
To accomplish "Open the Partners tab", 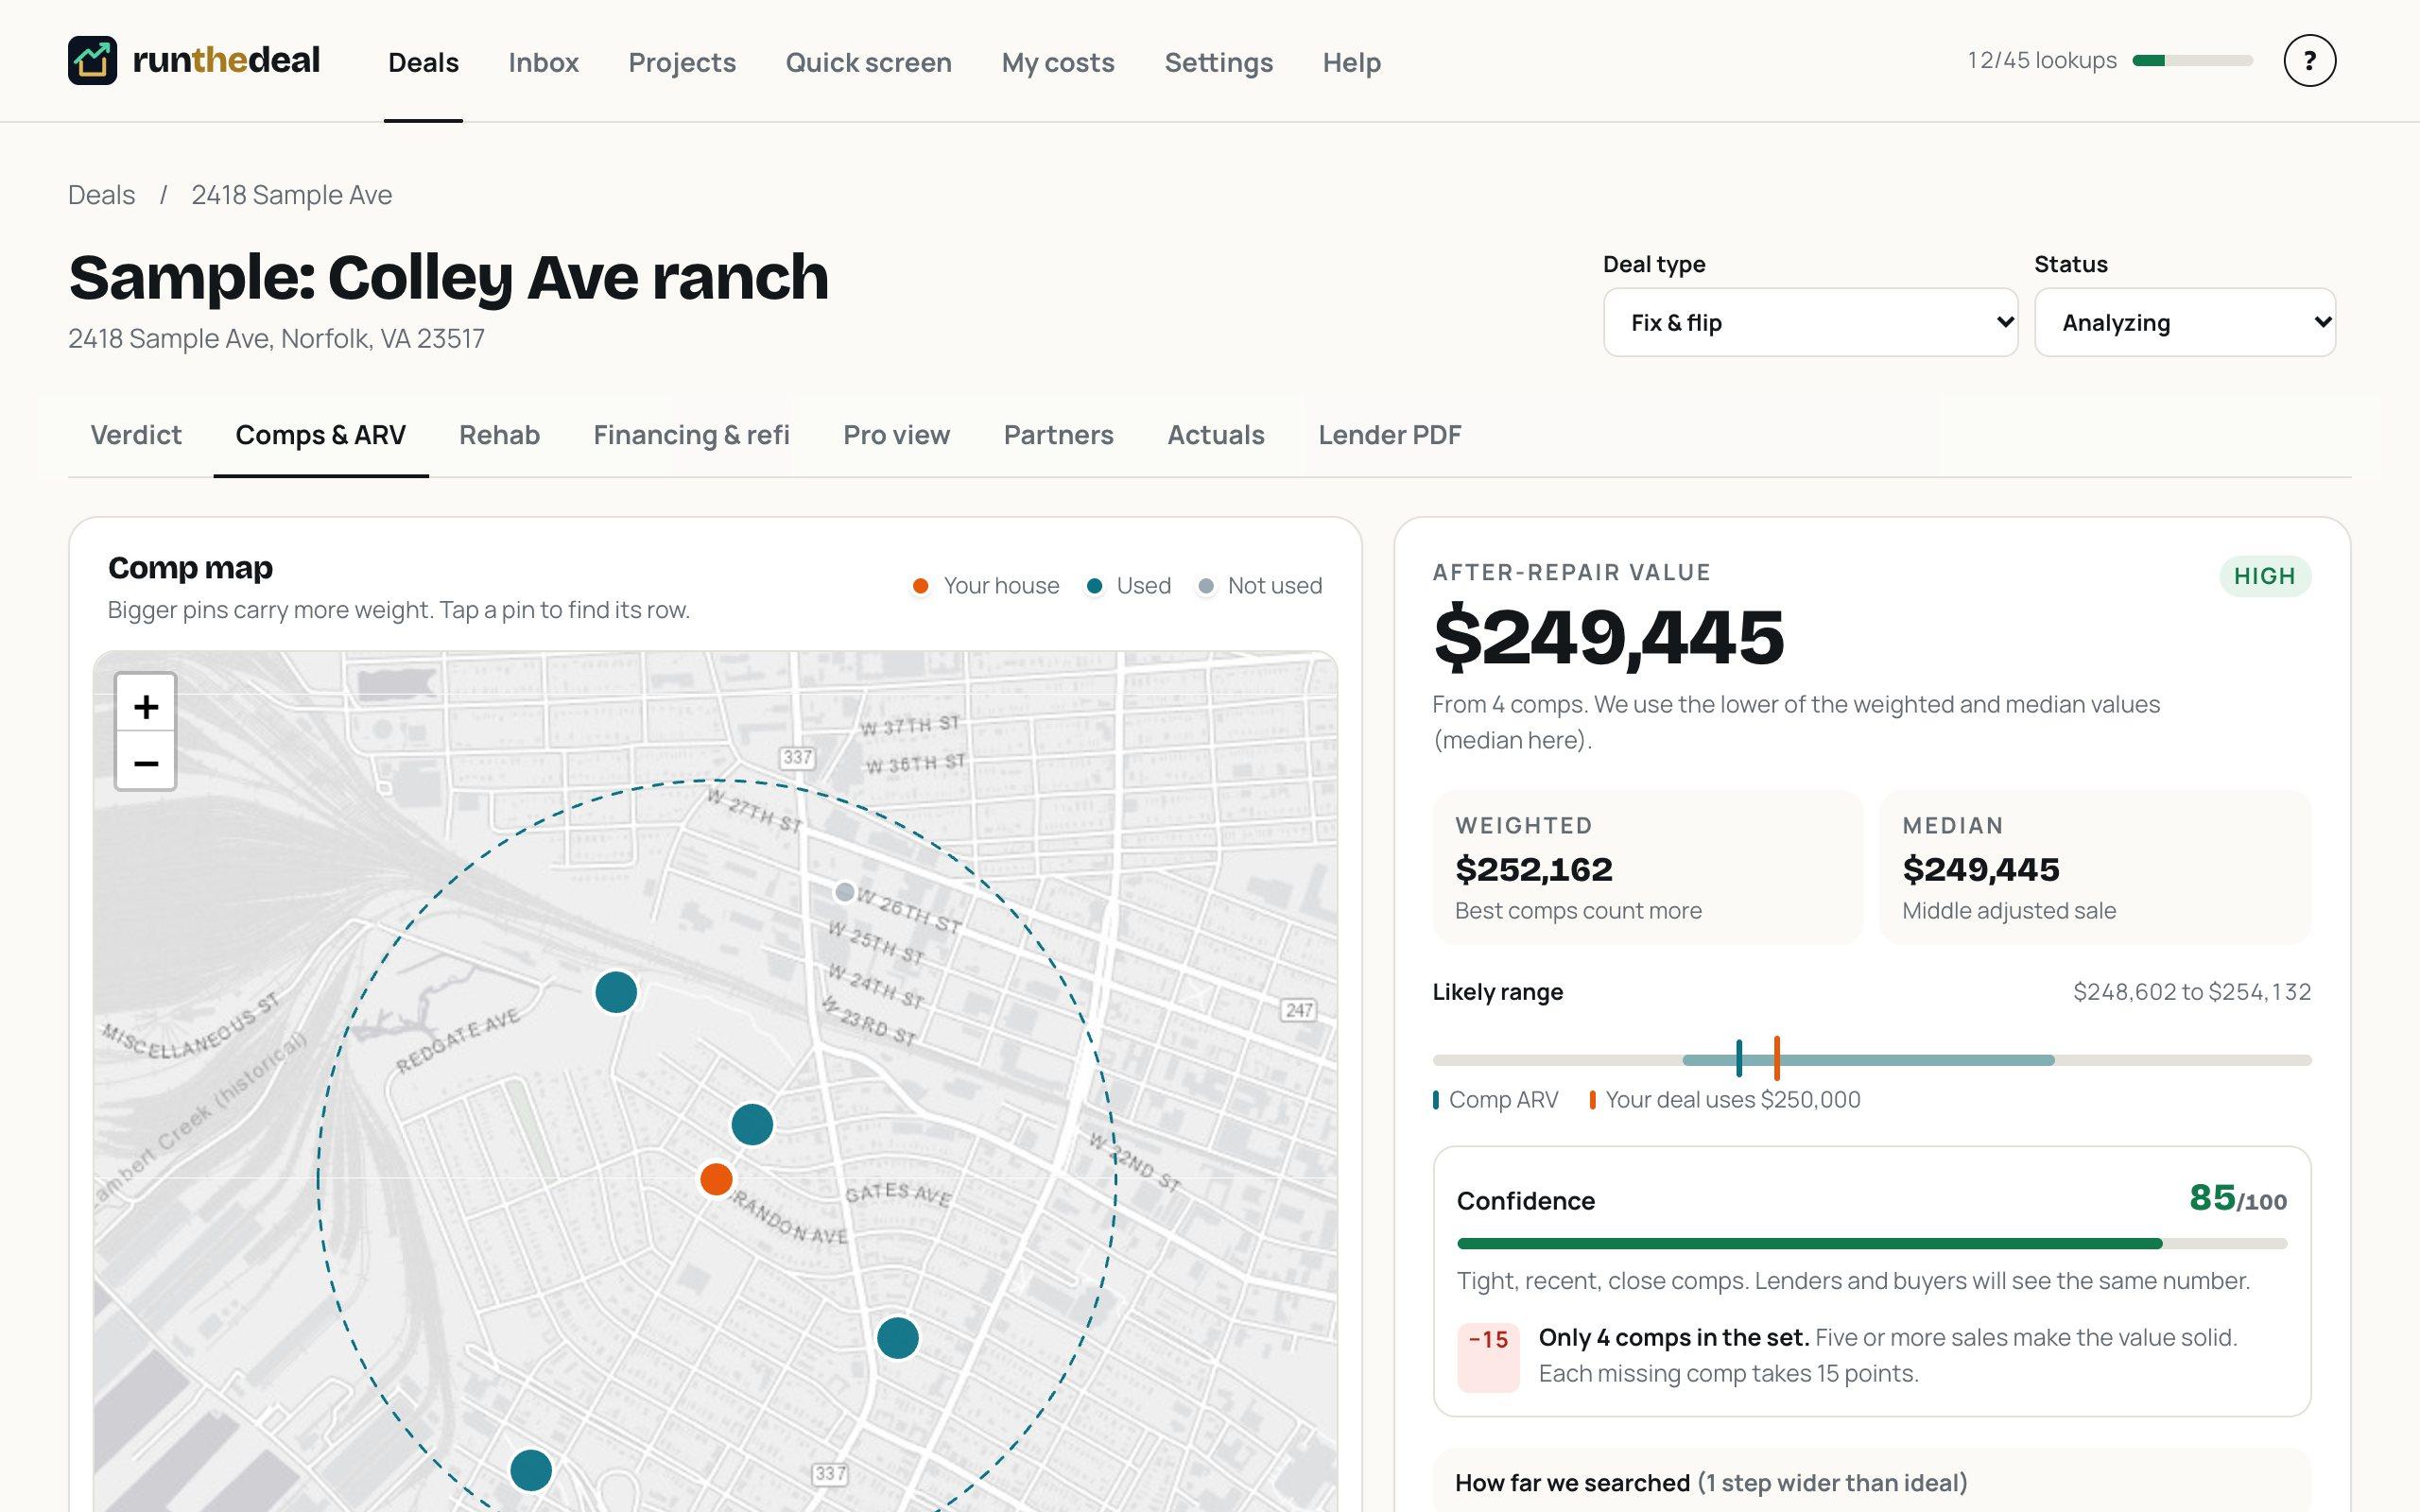I will (1058, 435).
